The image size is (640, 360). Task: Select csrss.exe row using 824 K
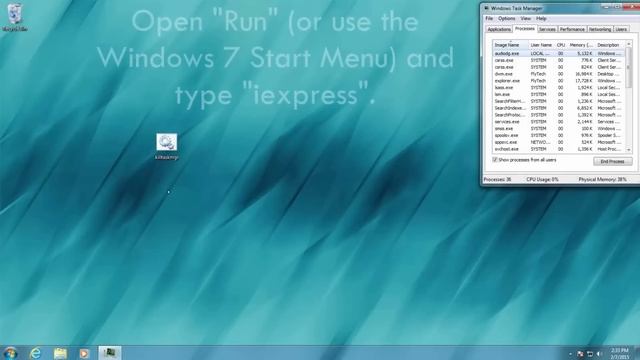[559, 67]
